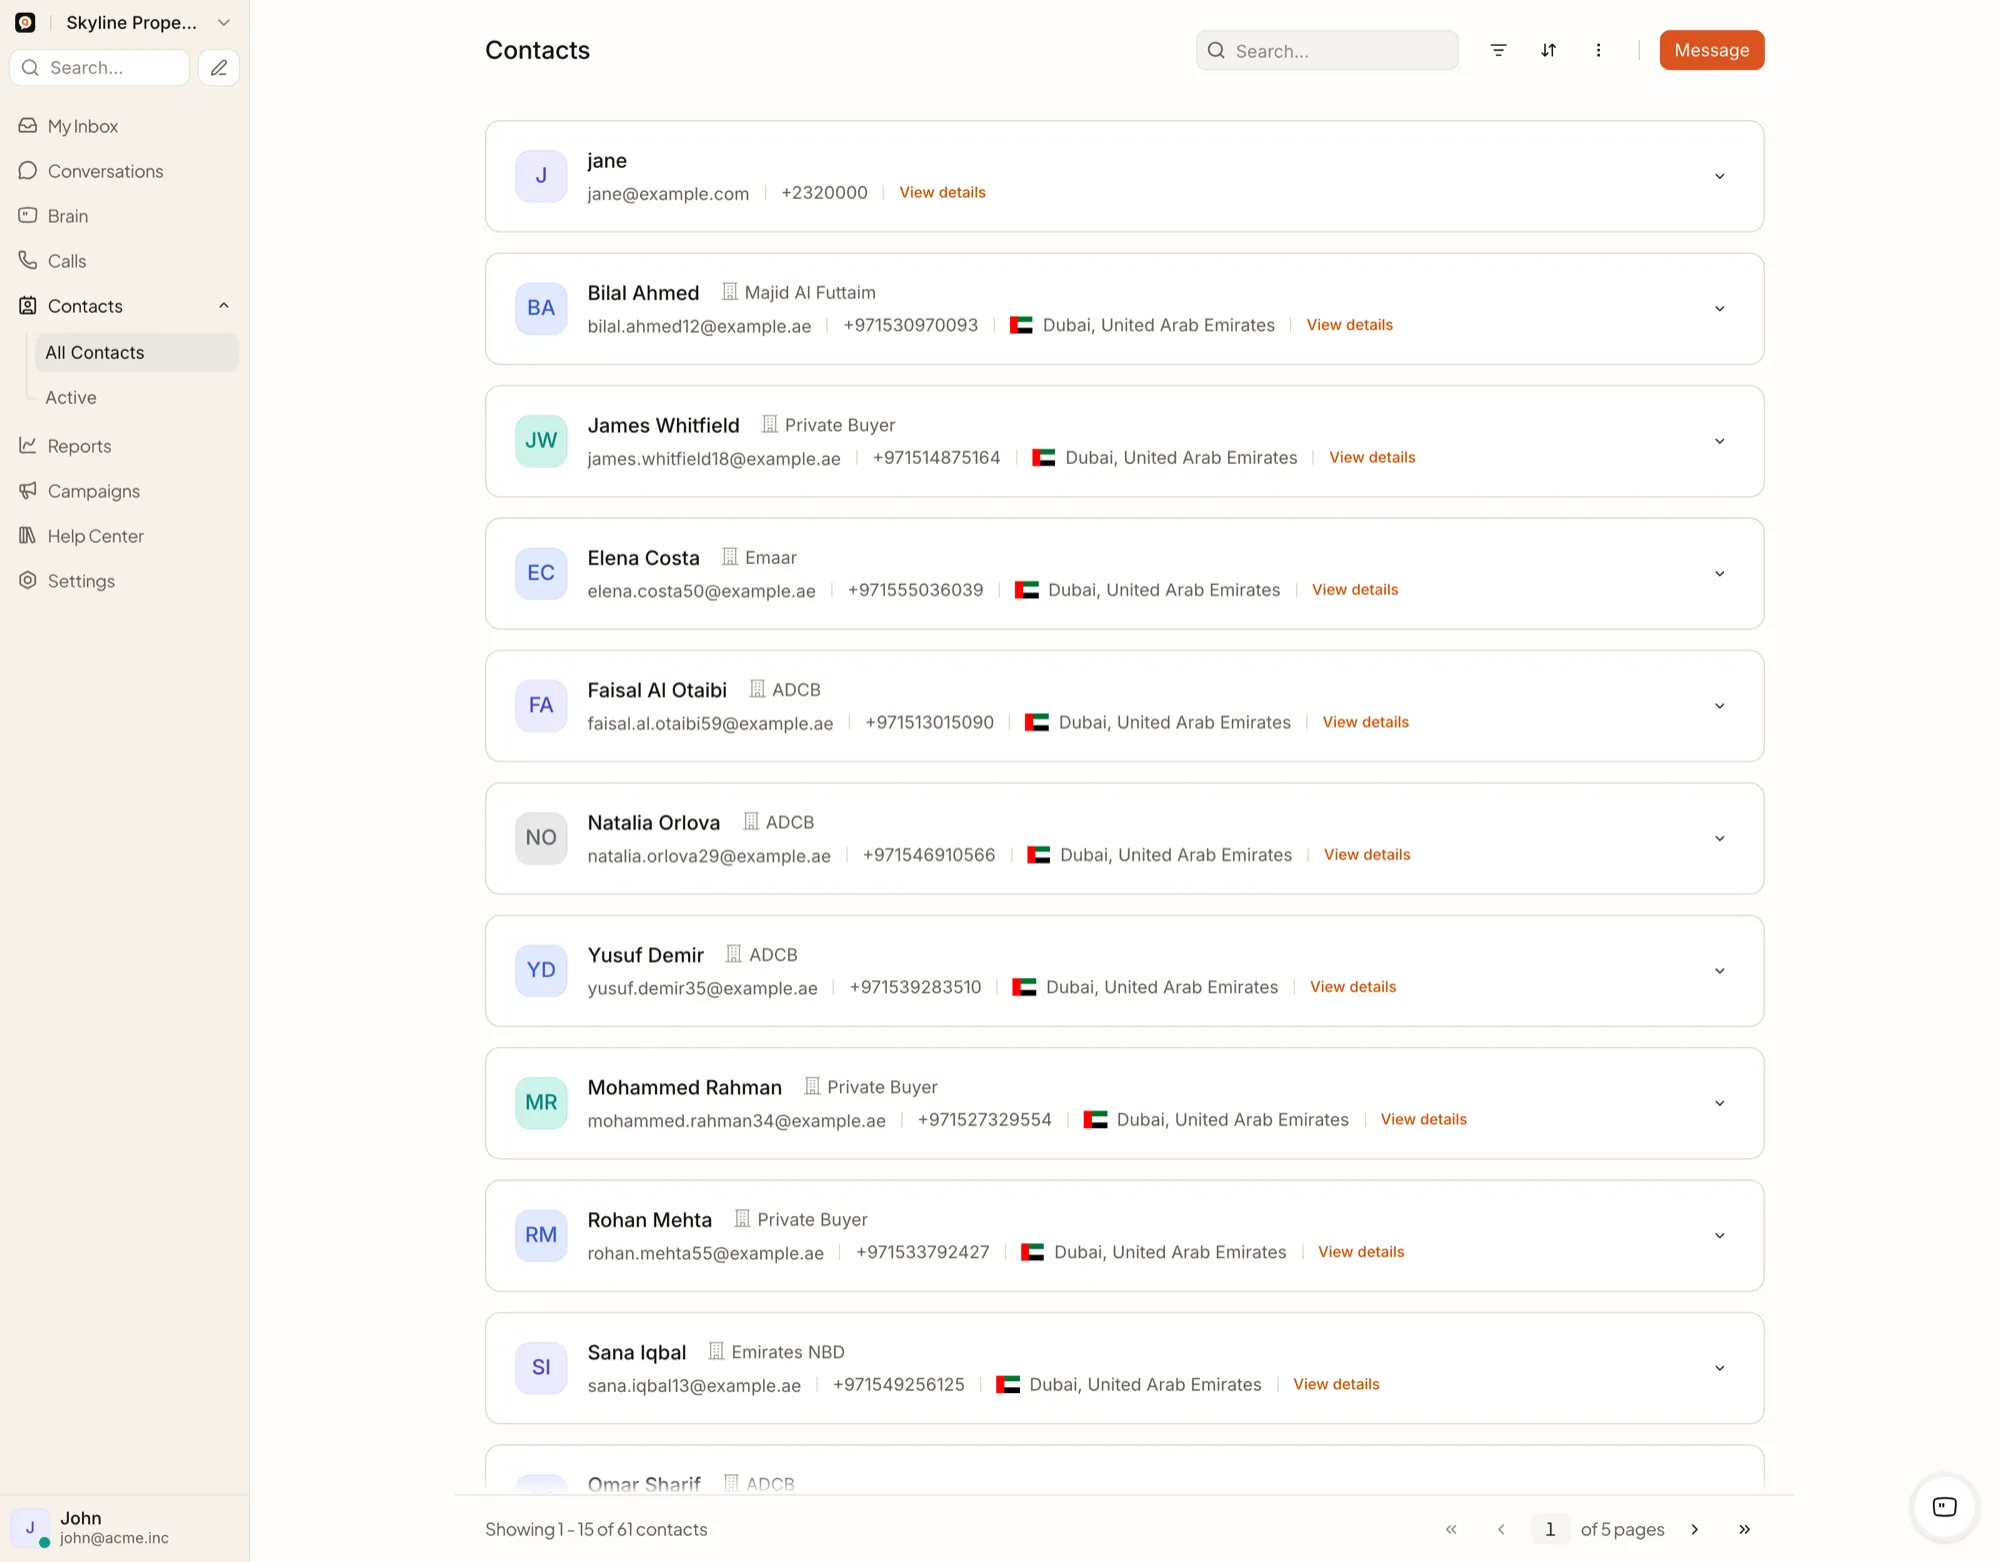
Task: View details for Sana Iqbal
Action: (x=1336, y=1384)
